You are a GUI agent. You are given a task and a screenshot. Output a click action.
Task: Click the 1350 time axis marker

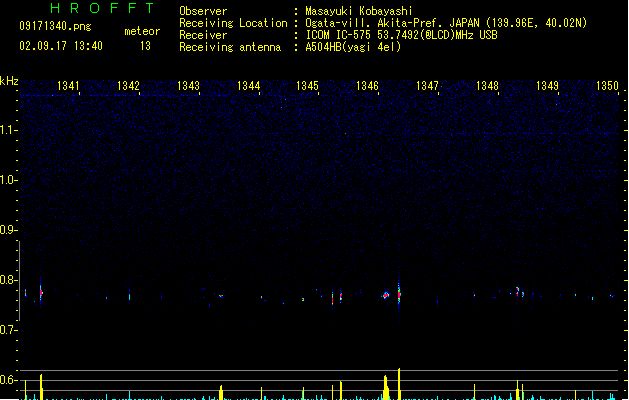[x=607, y=86]
